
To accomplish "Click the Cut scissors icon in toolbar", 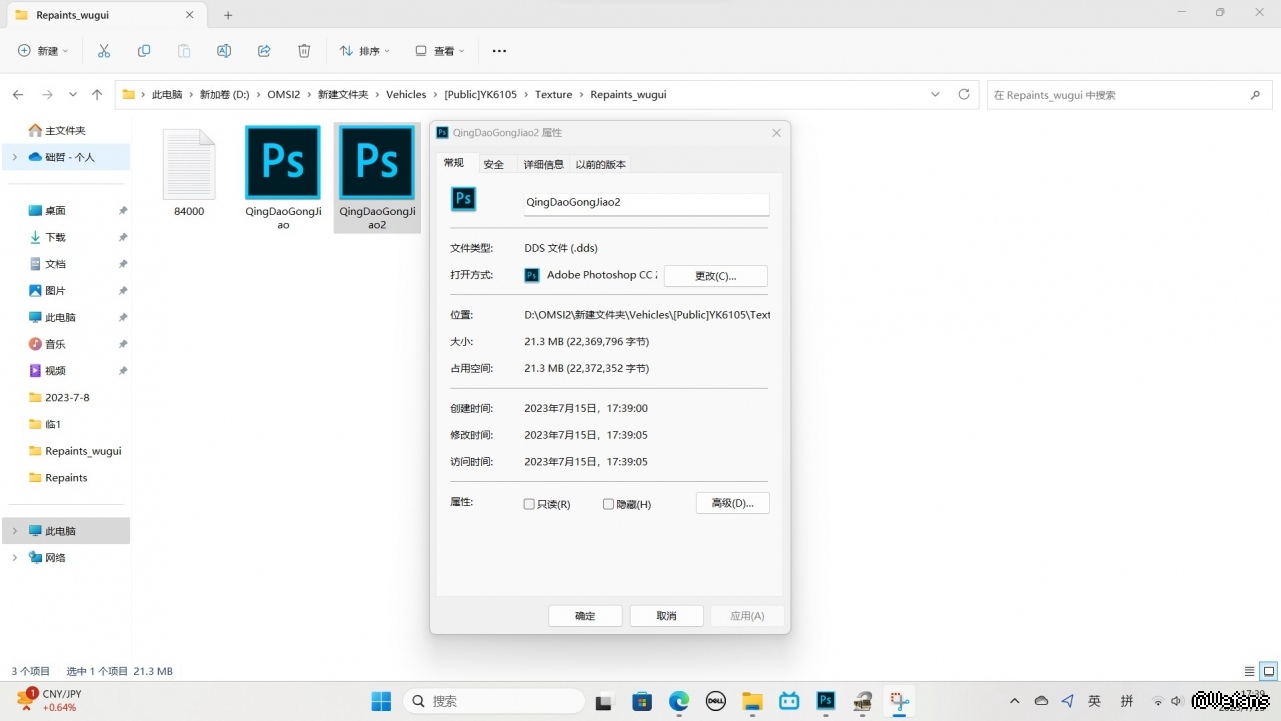I will 104,51.
